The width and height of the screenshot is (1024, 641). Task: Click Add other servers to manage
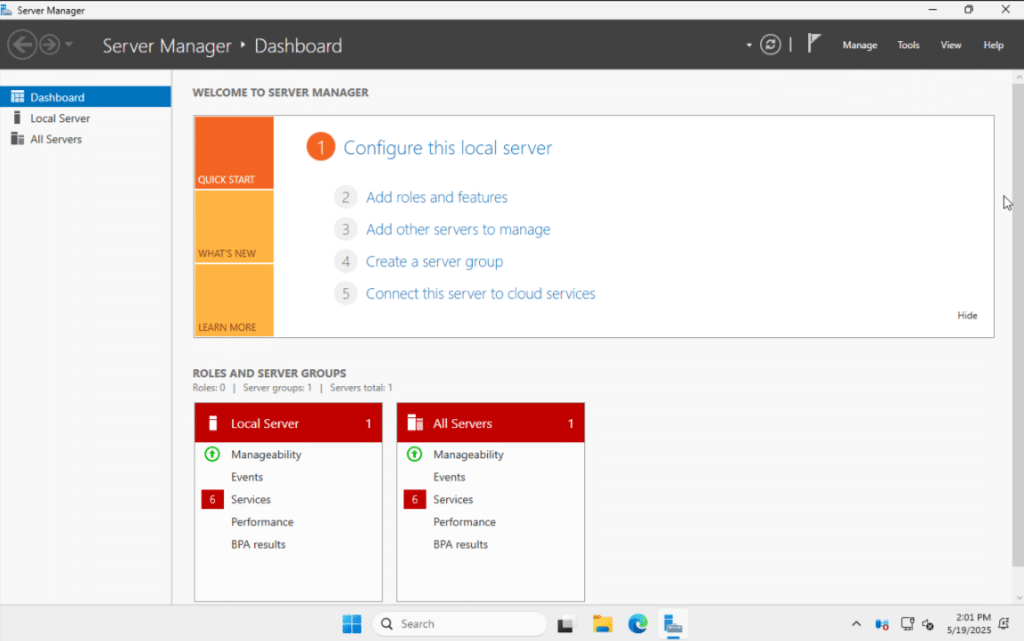coord(458,229)
